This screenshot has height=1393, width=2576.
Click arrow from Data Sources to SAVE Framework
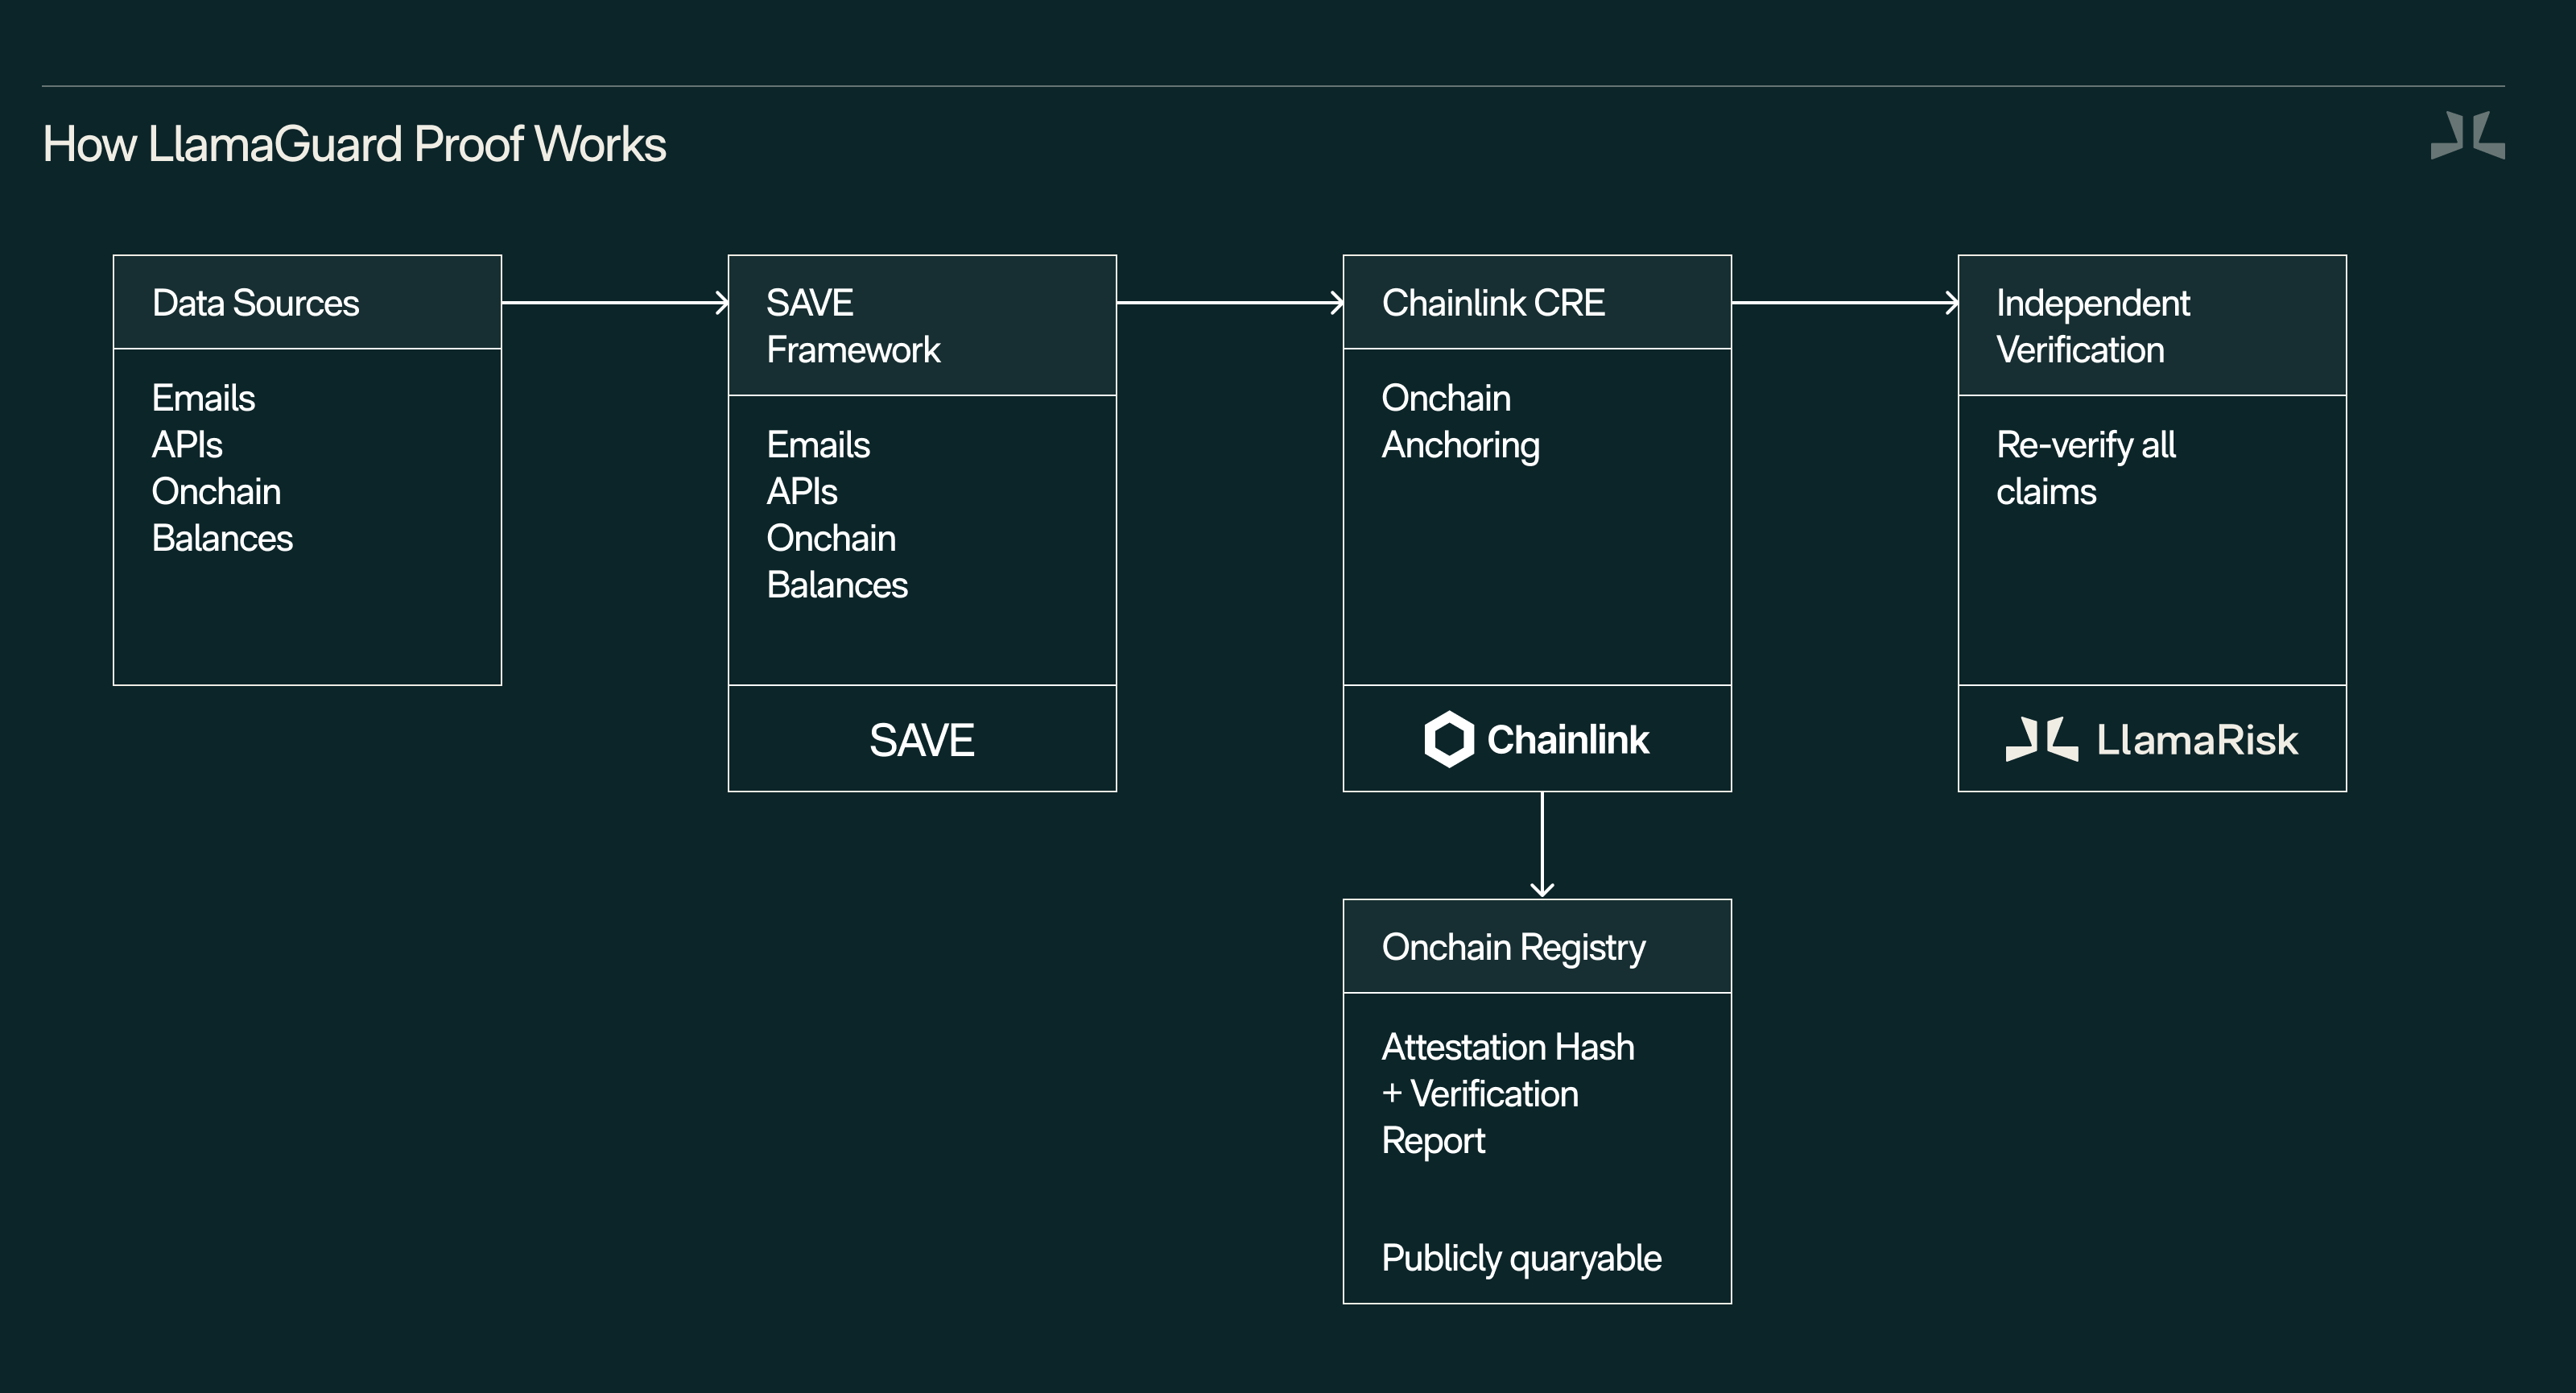tap(614, 302)
